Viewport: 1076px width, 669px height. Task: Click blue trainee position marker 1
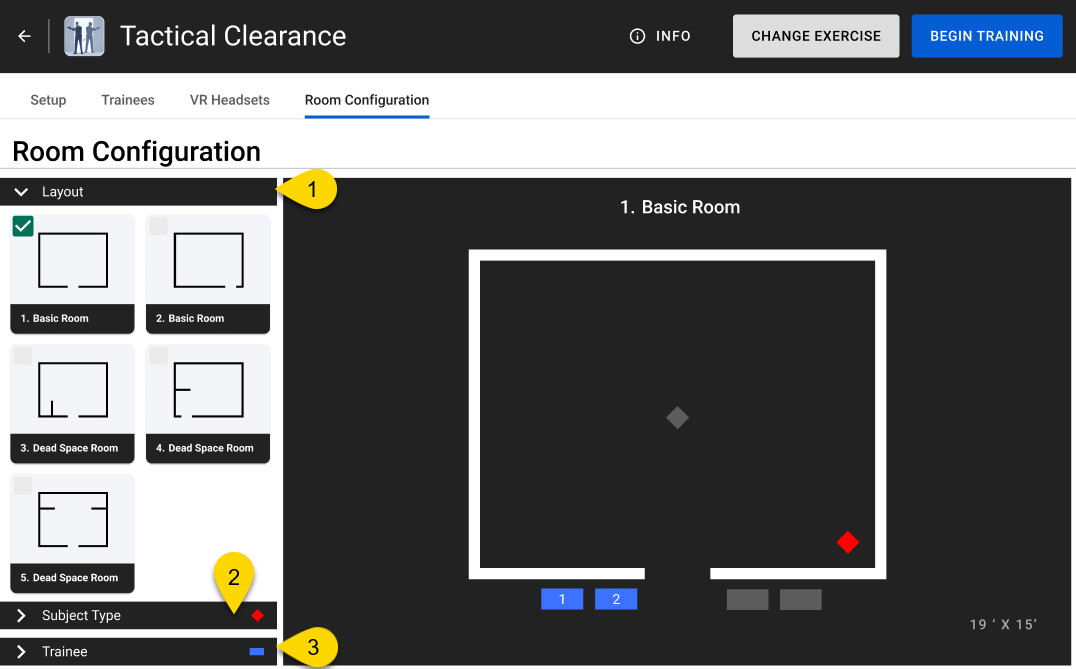coord(562,599)
